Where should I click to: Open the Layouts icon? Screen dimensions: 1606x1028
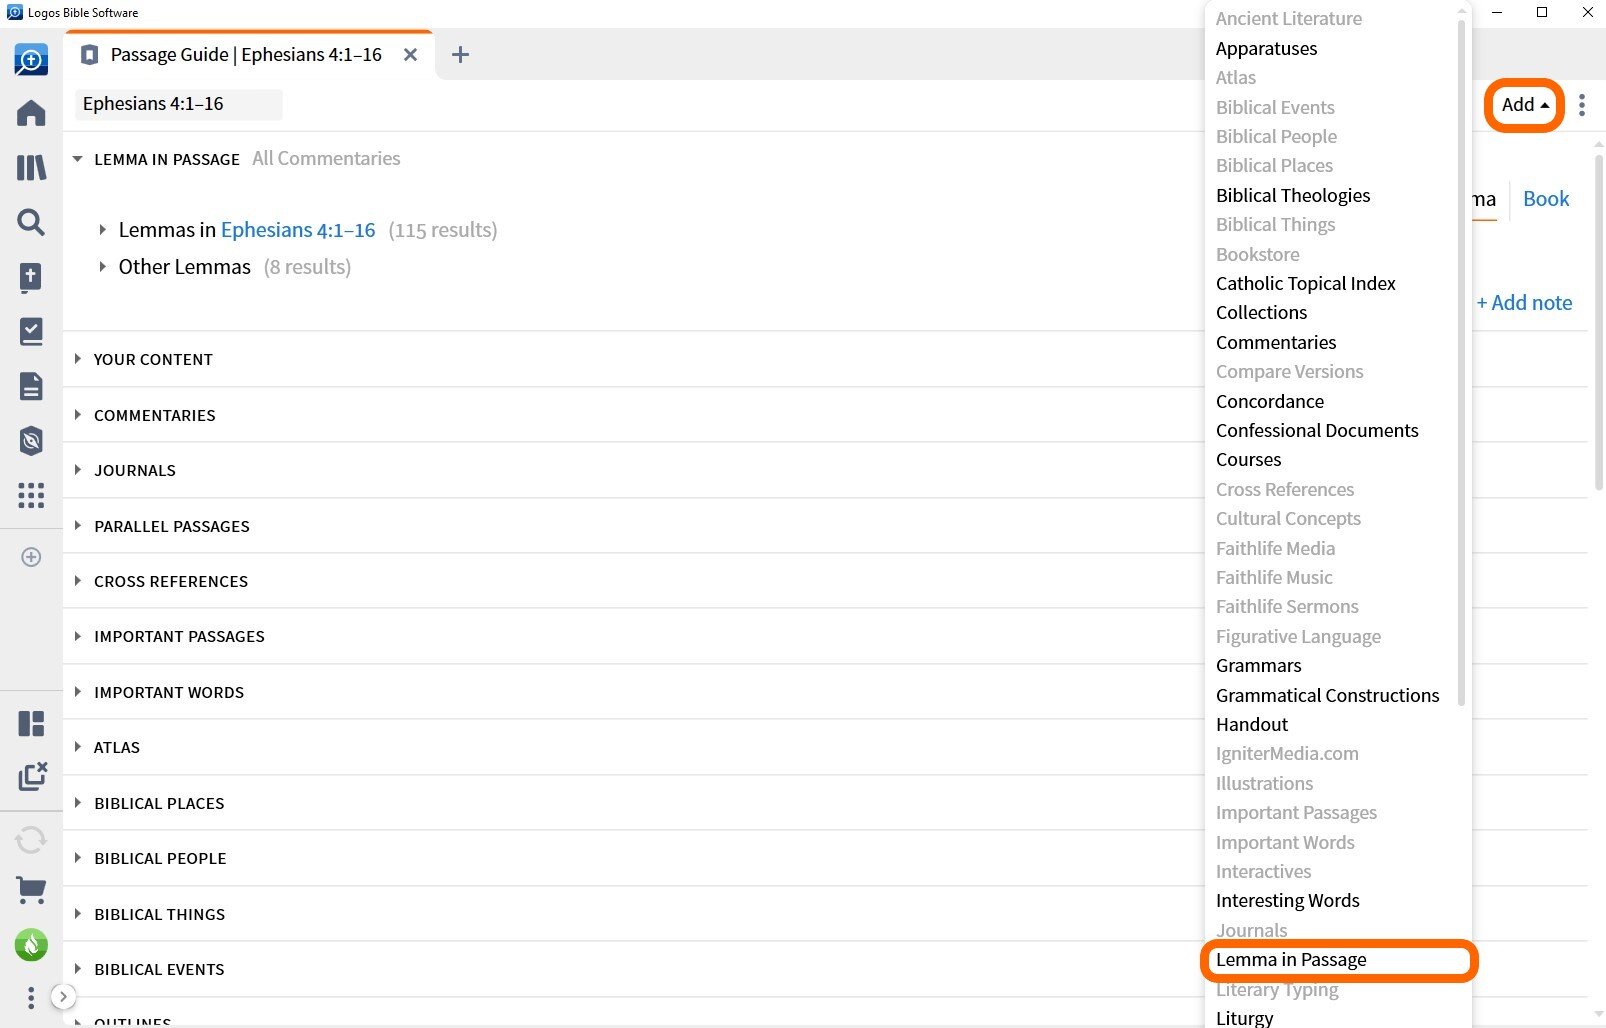(x=31, y=723)
